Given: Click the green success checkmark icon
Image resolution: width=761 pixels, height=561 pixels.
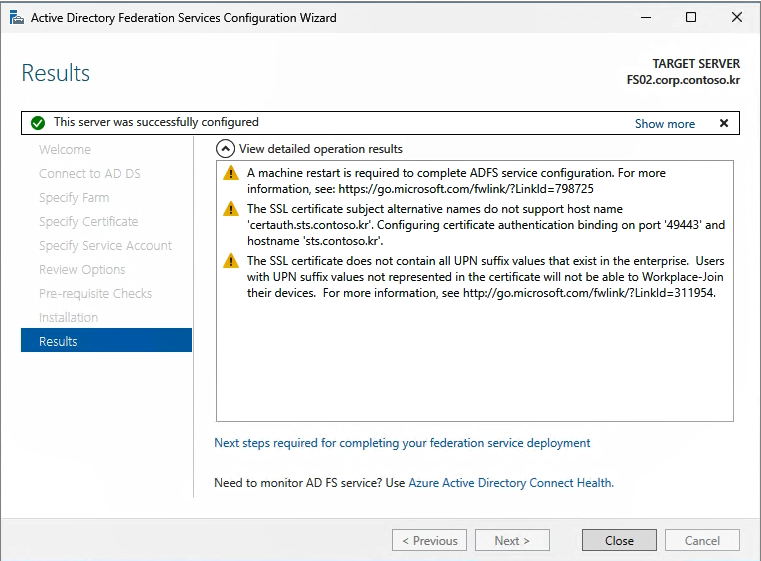Looking at the screenshot, I should pyautogui.click(x=38, y=123).
